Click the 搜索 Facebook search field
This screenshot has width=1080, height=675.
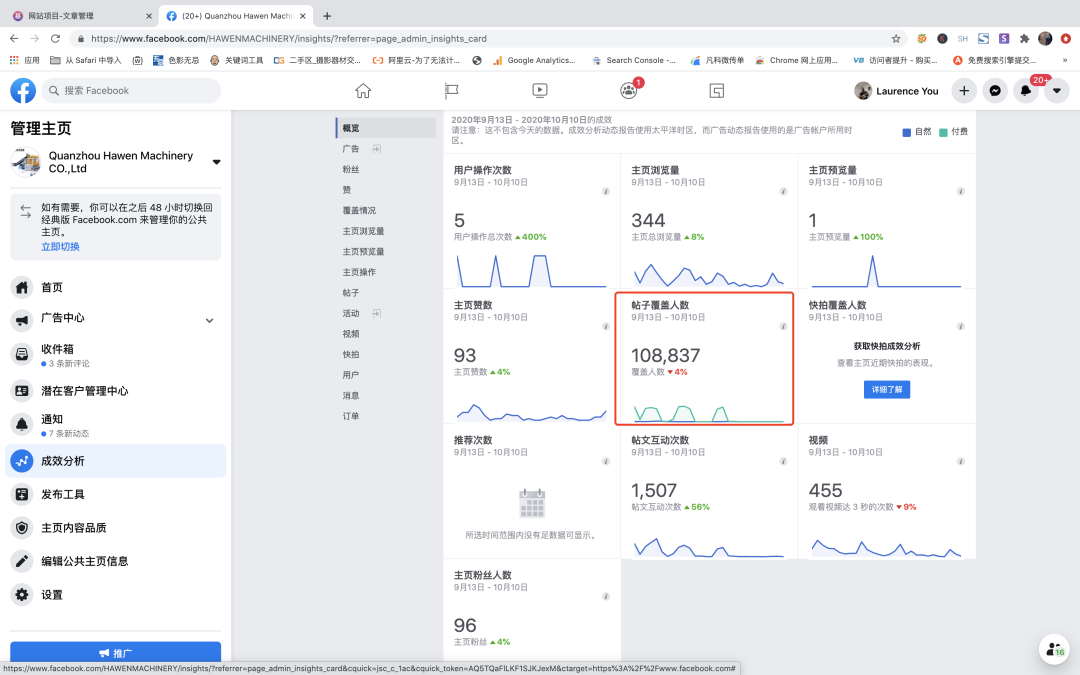[132, 91]
